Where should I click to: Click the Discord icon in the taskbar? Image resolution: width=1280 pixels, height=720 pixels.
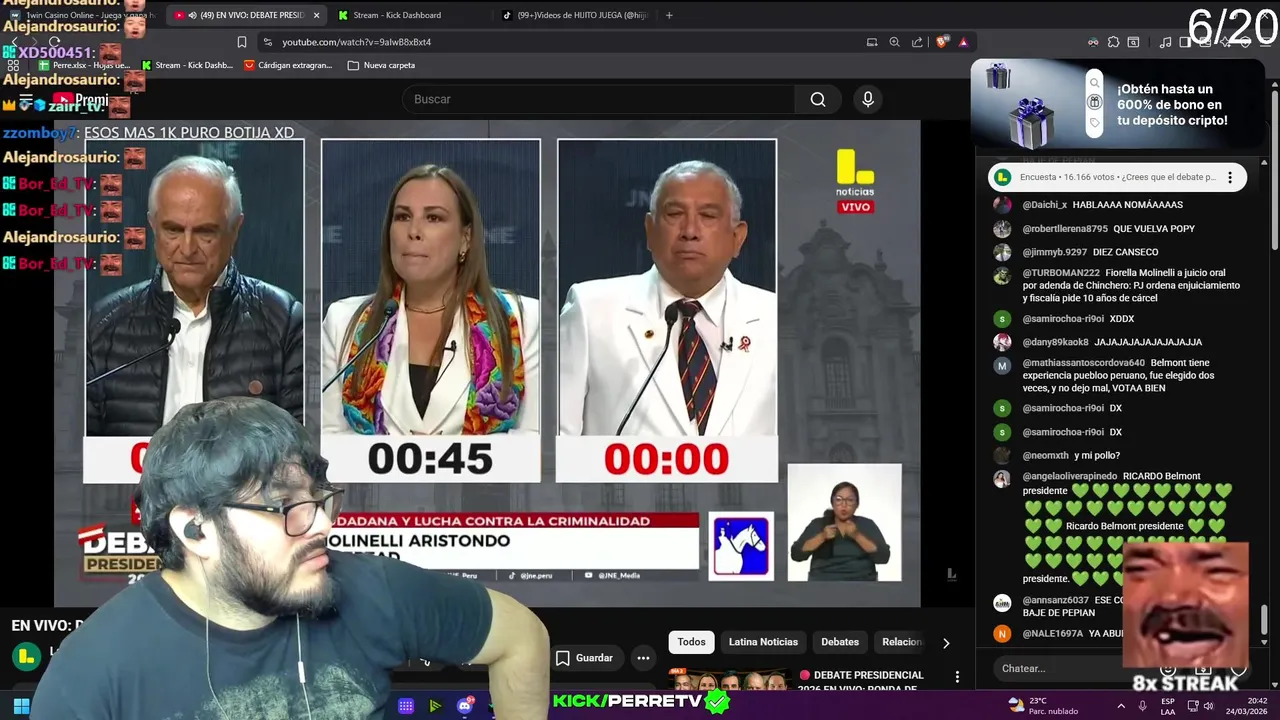point(464,706)
